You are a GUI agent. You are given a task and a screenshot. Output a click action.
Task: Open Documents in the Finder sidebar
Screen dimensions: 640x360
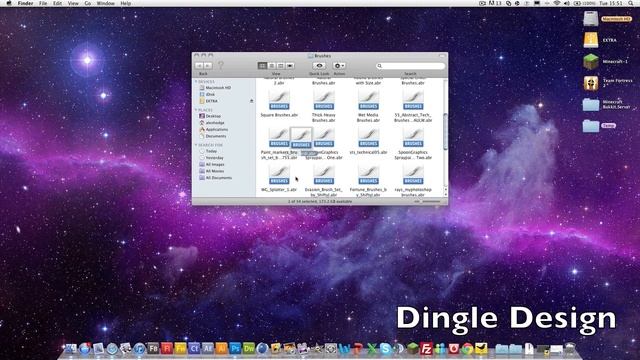coord(213,136)
